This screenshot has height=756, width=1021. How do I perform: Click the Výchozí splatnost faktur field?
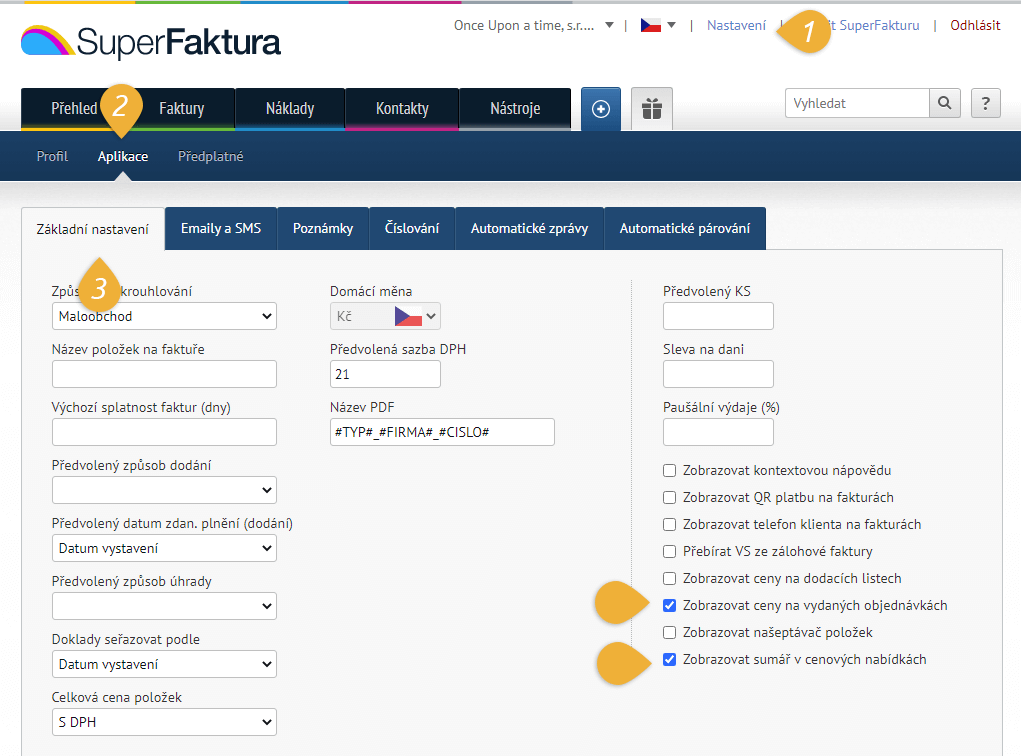tap(164, 432)
